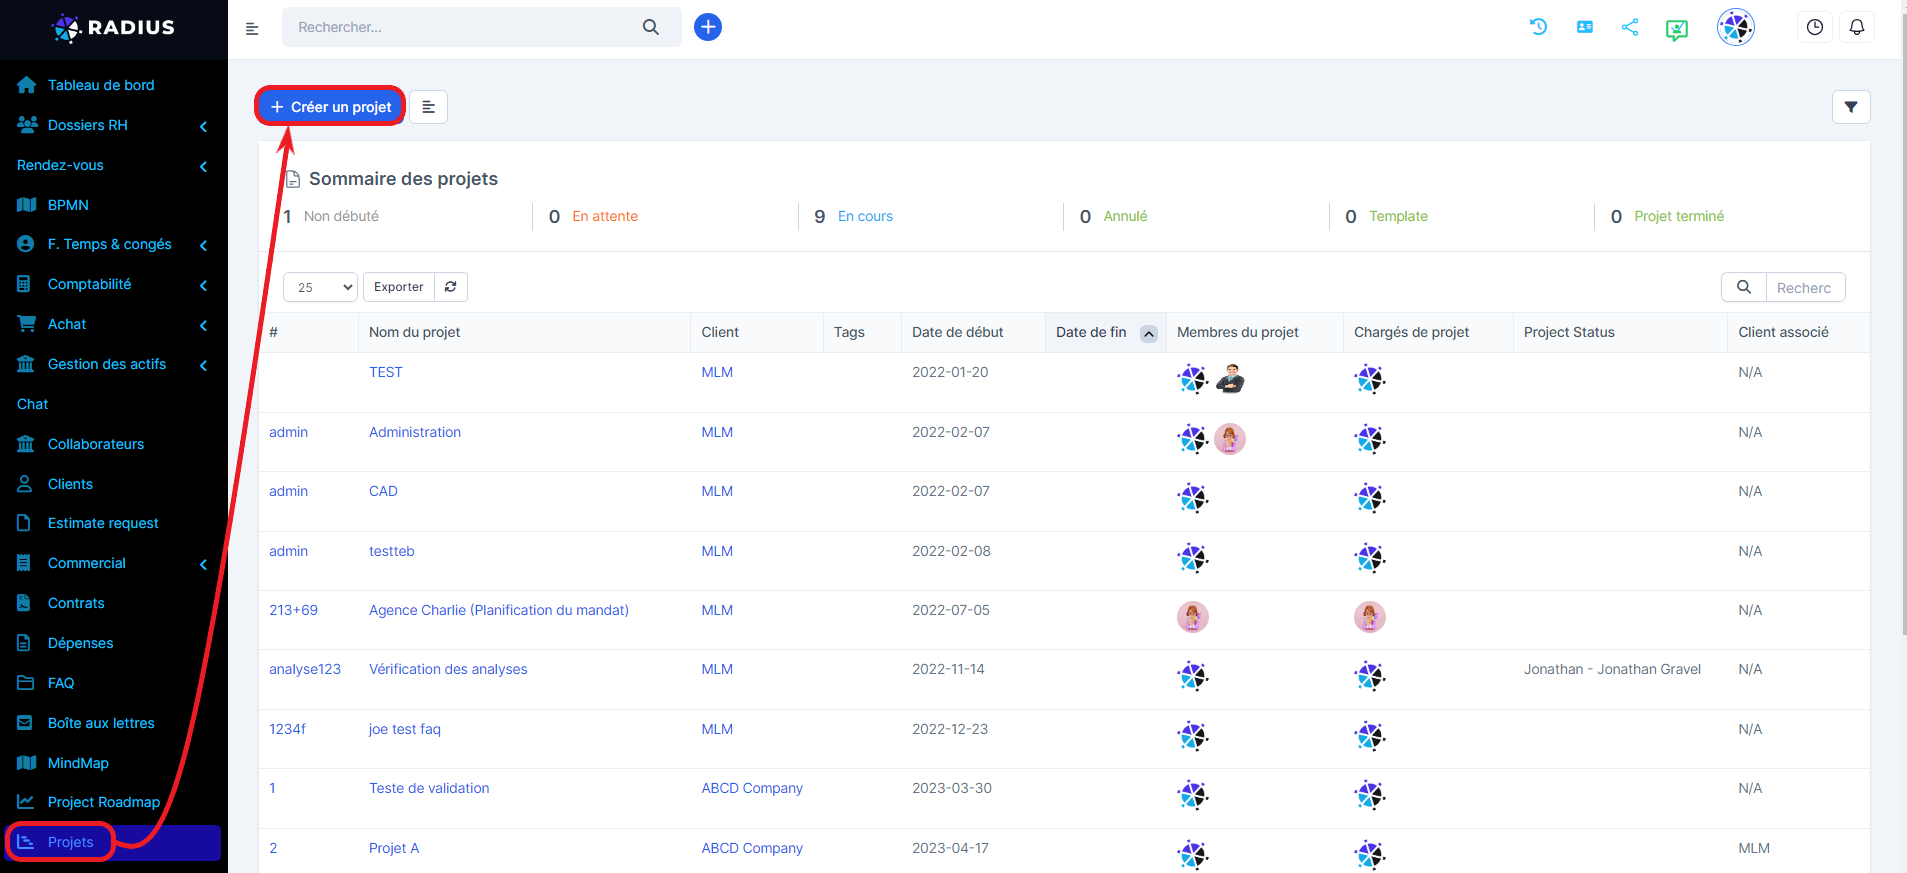Viewport: 1907px width, 873px height.
Task: Click the share icon in header
Action: (1630, 27)
